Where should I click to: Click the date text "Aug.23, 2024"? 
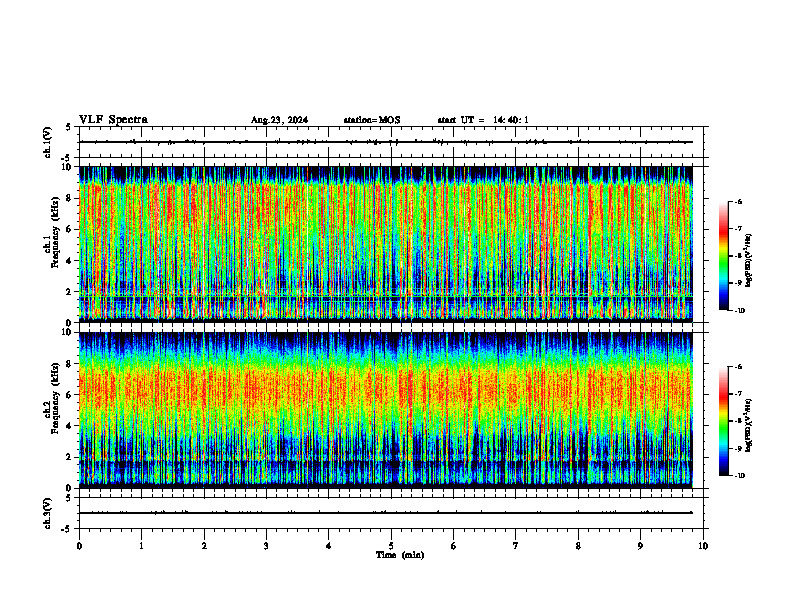point(279,120)
